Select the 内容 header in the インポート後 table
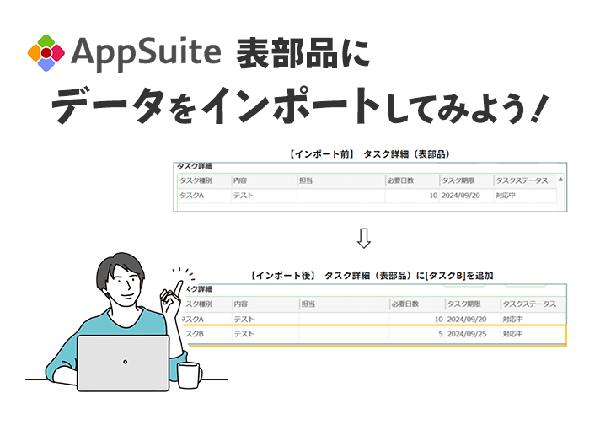Viewport: 600px width, 425px height. [241, 304]
